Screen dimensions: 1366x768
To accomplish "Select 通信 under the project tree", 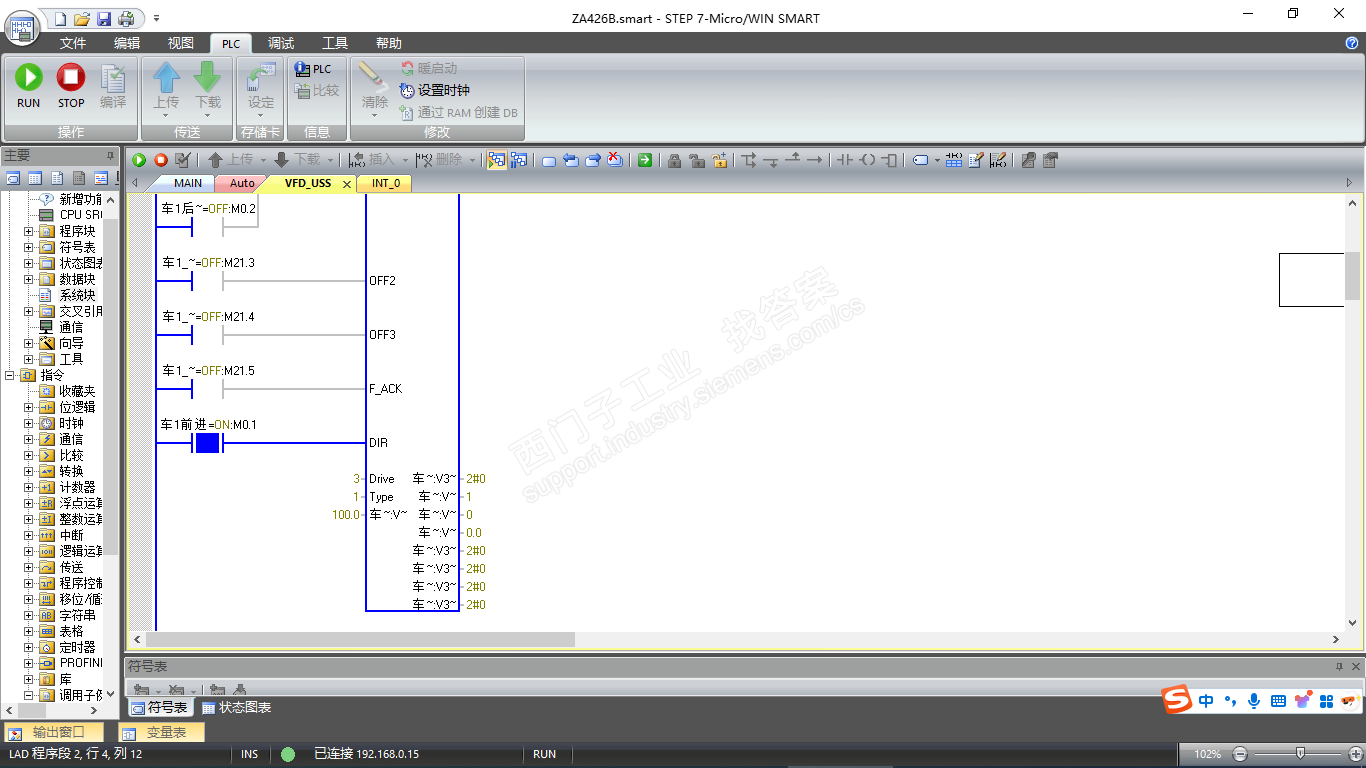I will [71, 327].
